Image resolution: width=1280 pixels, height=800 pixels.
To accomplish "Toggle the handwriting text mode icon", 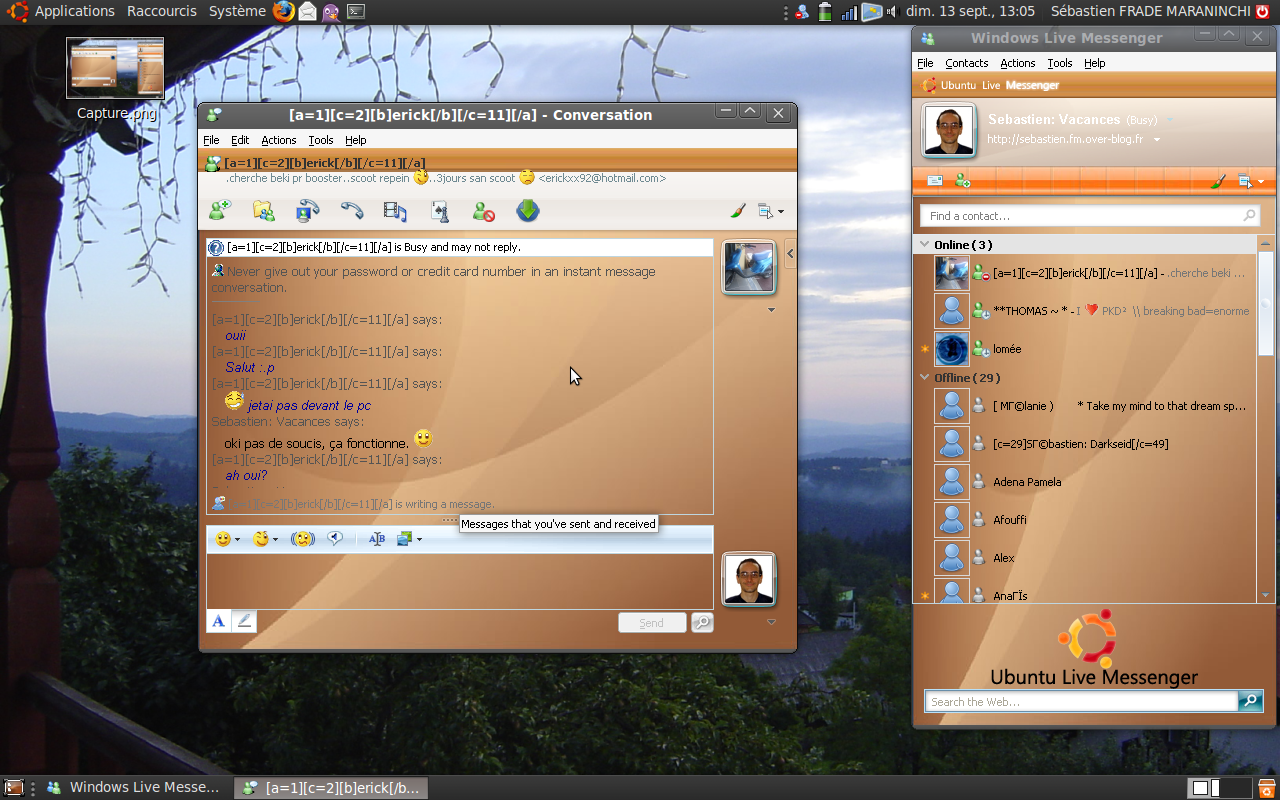I will coord(377,539).
